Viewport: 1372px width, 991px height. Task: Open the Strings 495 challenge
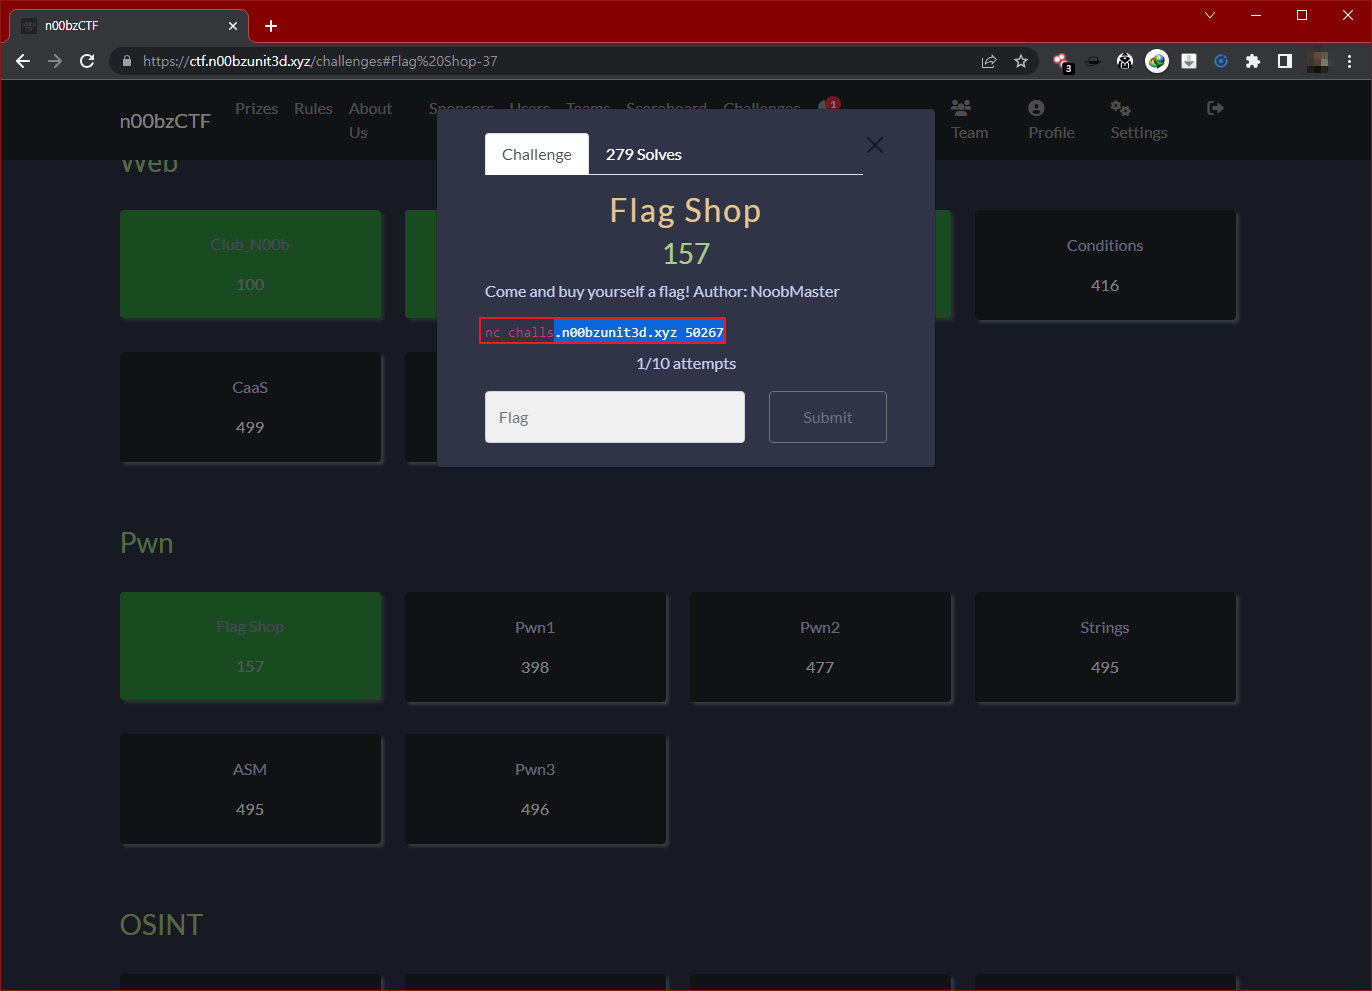(1105, 647)
